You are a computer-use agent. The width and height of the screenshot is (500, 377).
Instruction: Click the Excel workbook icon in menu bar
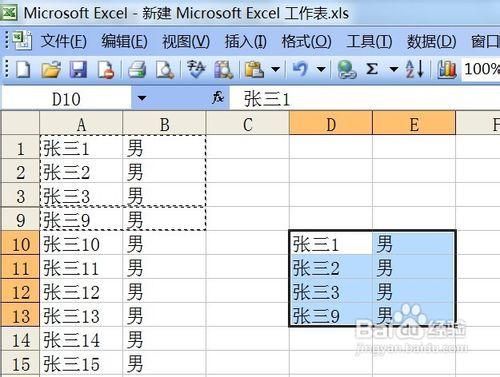[22, 40]
